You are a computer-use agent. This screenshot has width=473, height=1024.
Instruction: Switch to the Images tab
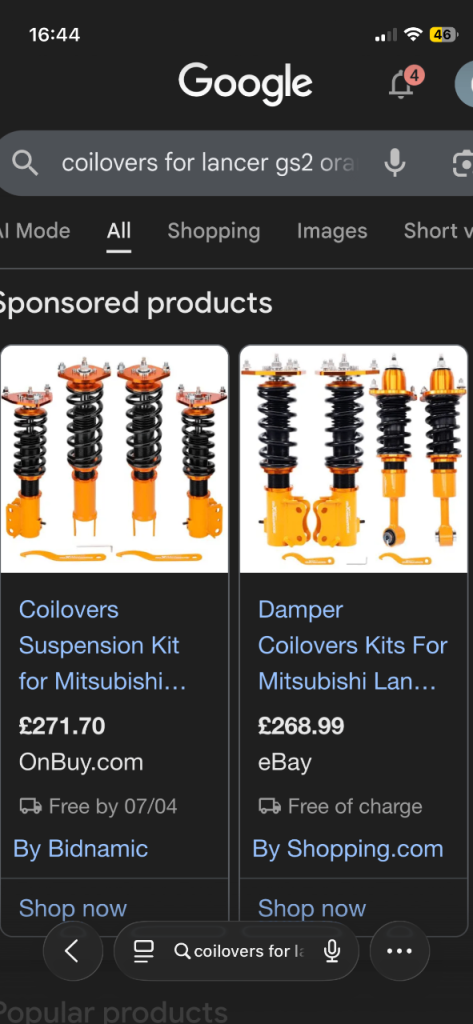(x=332, y=231)
